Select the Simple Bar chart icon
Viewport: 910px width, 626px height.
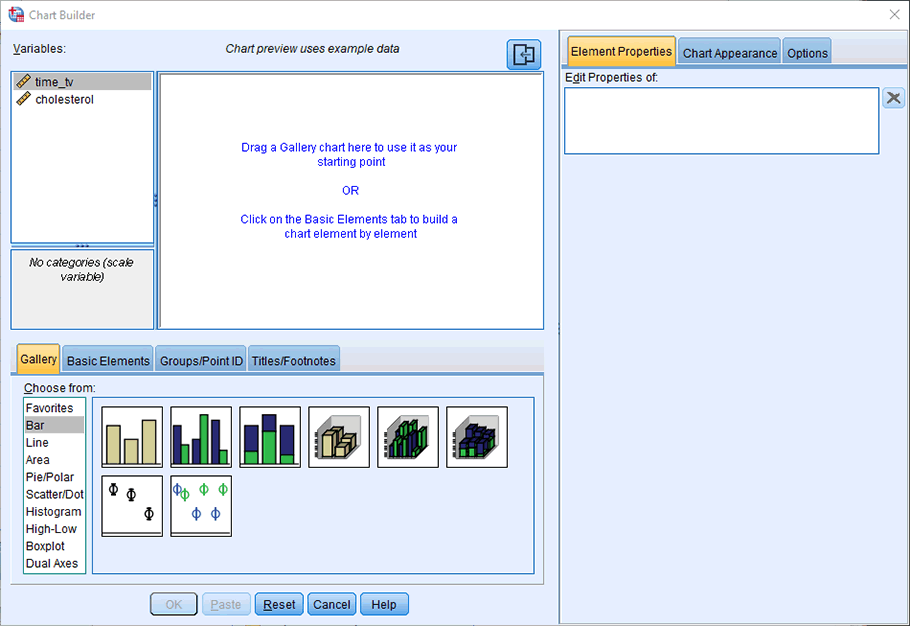tap(131, 437)
